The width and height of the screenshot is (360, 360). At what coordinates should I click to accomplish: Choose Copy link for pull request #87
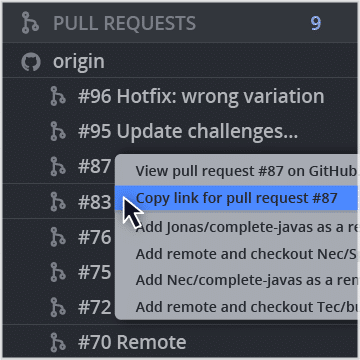tap(236, 198)
